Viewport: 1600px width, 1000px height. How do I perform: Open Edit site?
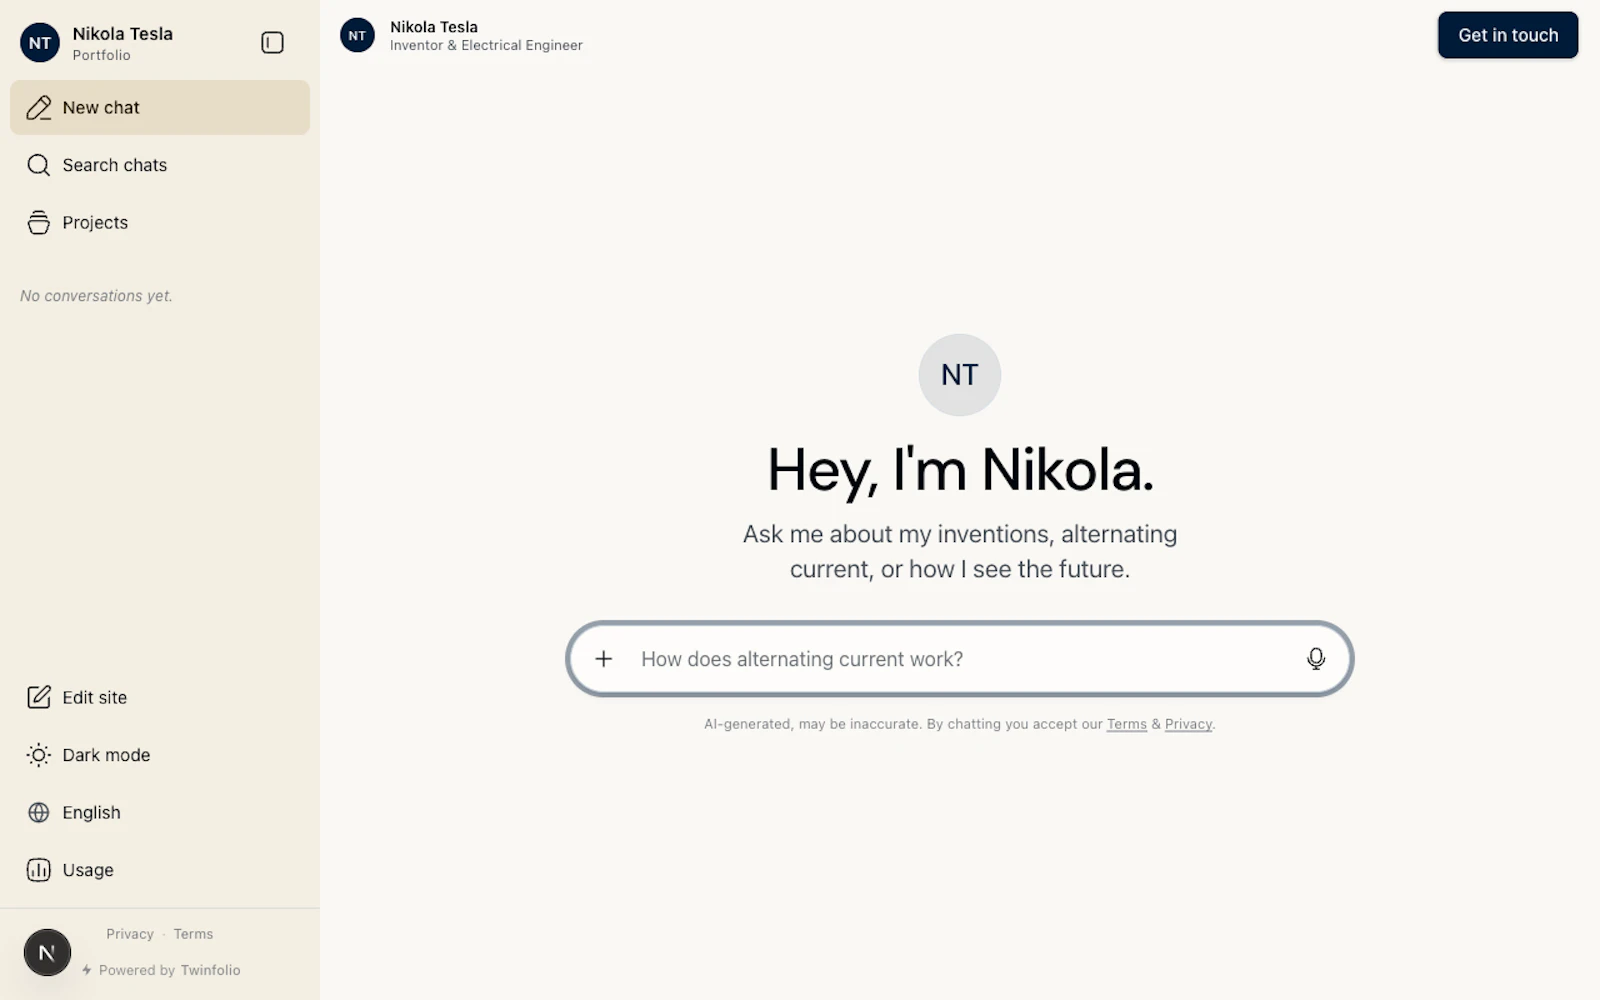click(x=160, y=697)
